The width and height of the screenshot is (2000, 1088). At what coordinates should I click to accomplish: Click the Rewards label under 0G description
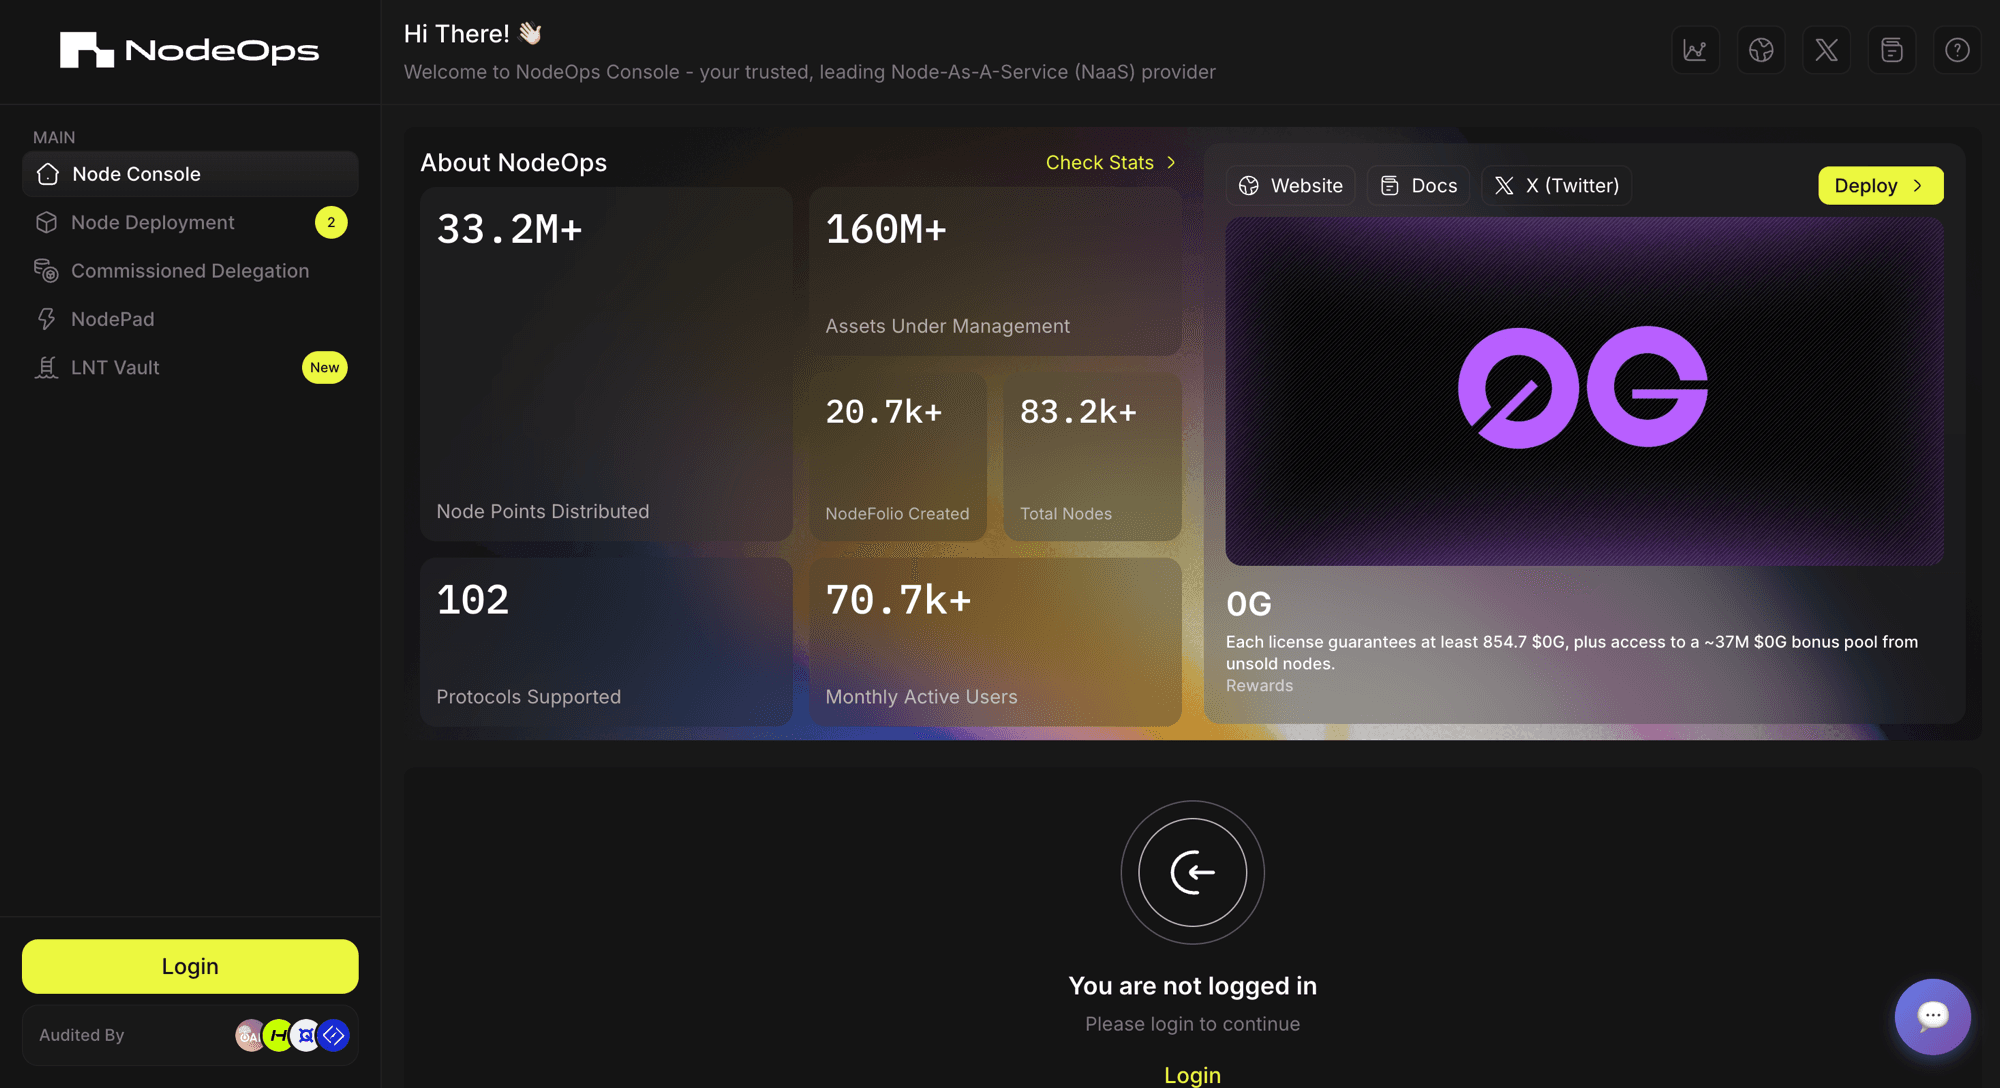tap(1259, 686)
